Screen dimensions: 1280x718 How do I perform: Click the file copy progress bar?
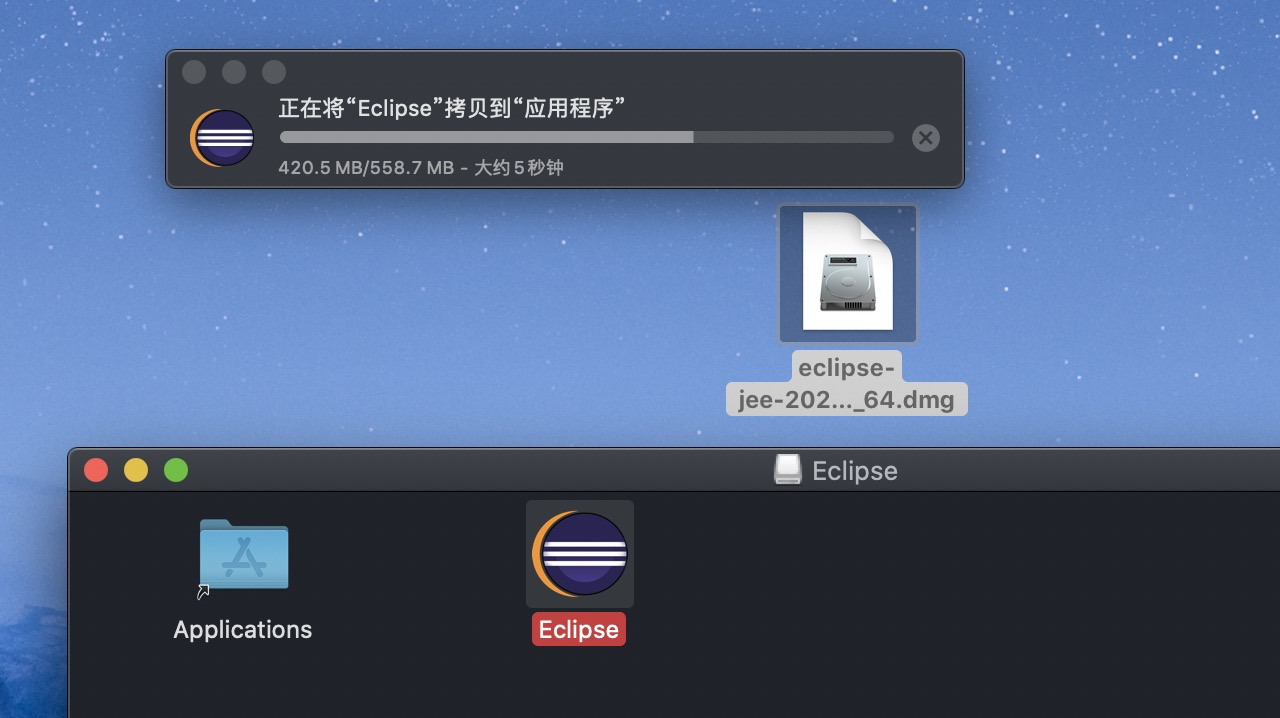tap(586, 137)
